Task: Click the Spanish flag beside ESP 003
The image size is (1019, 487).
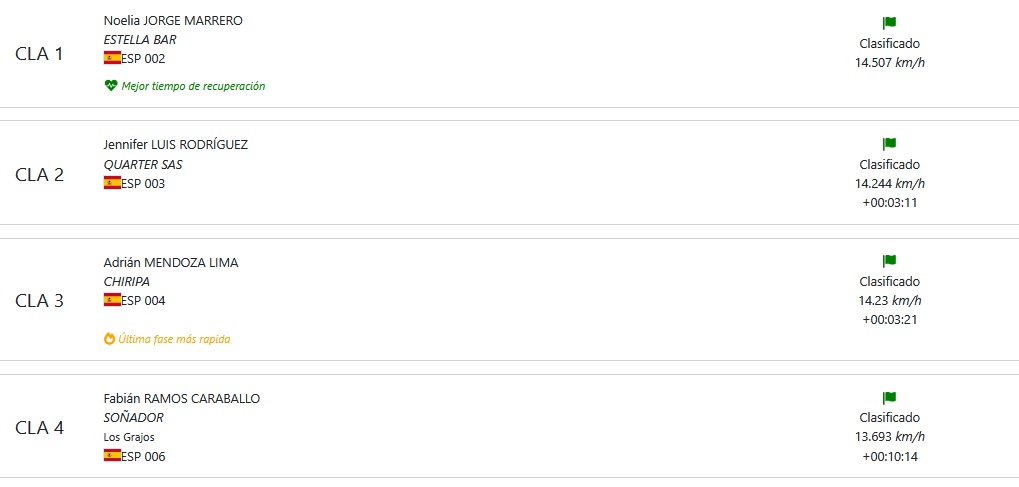Action: pos(112,183)
